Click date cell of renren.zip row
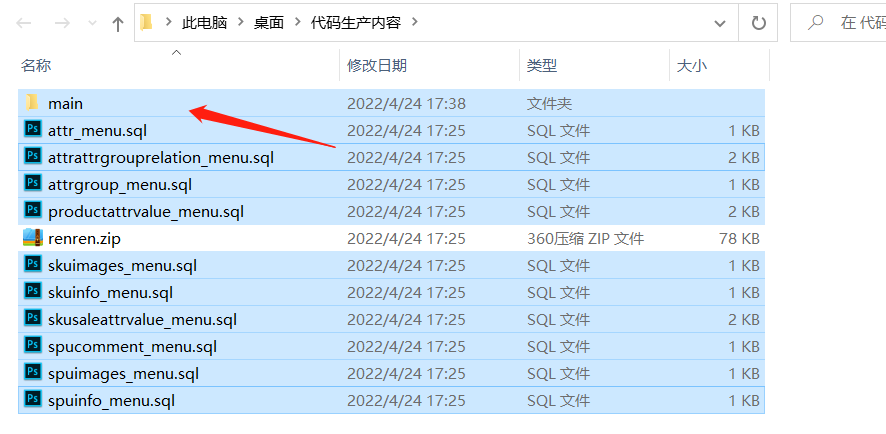 click(406, 239)
